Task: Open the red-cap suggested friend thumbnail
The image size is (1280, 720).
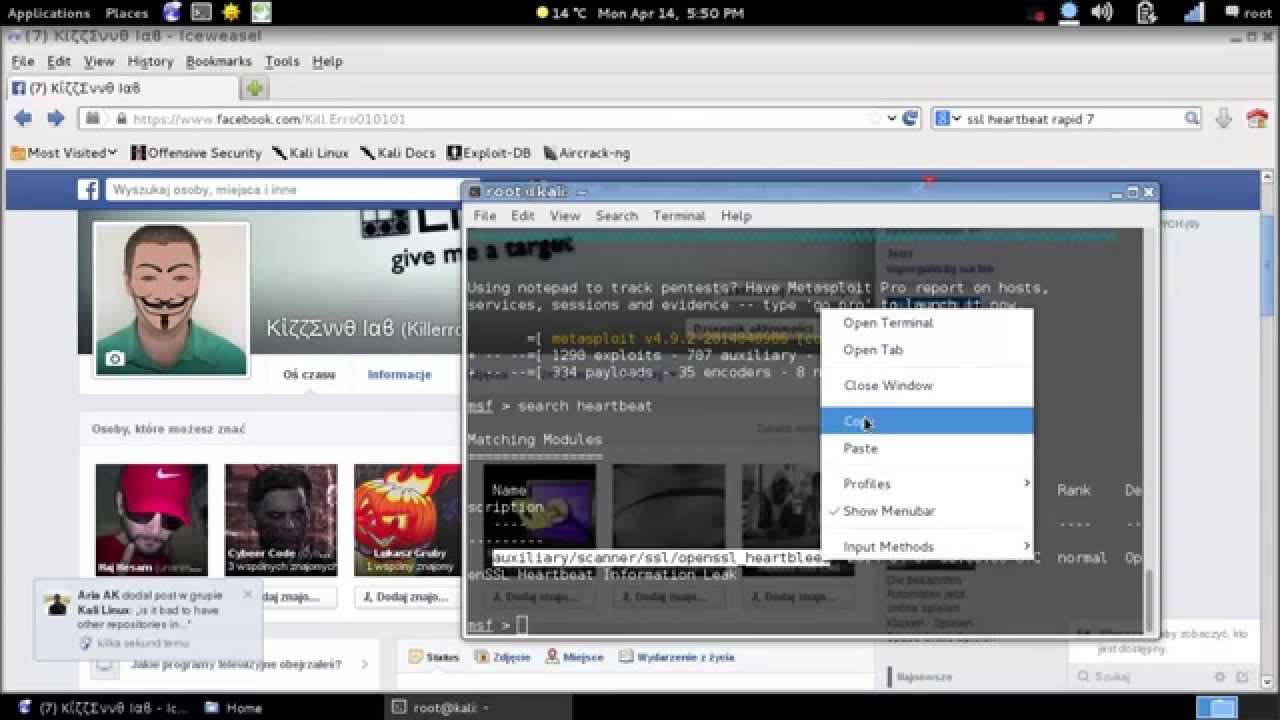Action: coord(152,520)
